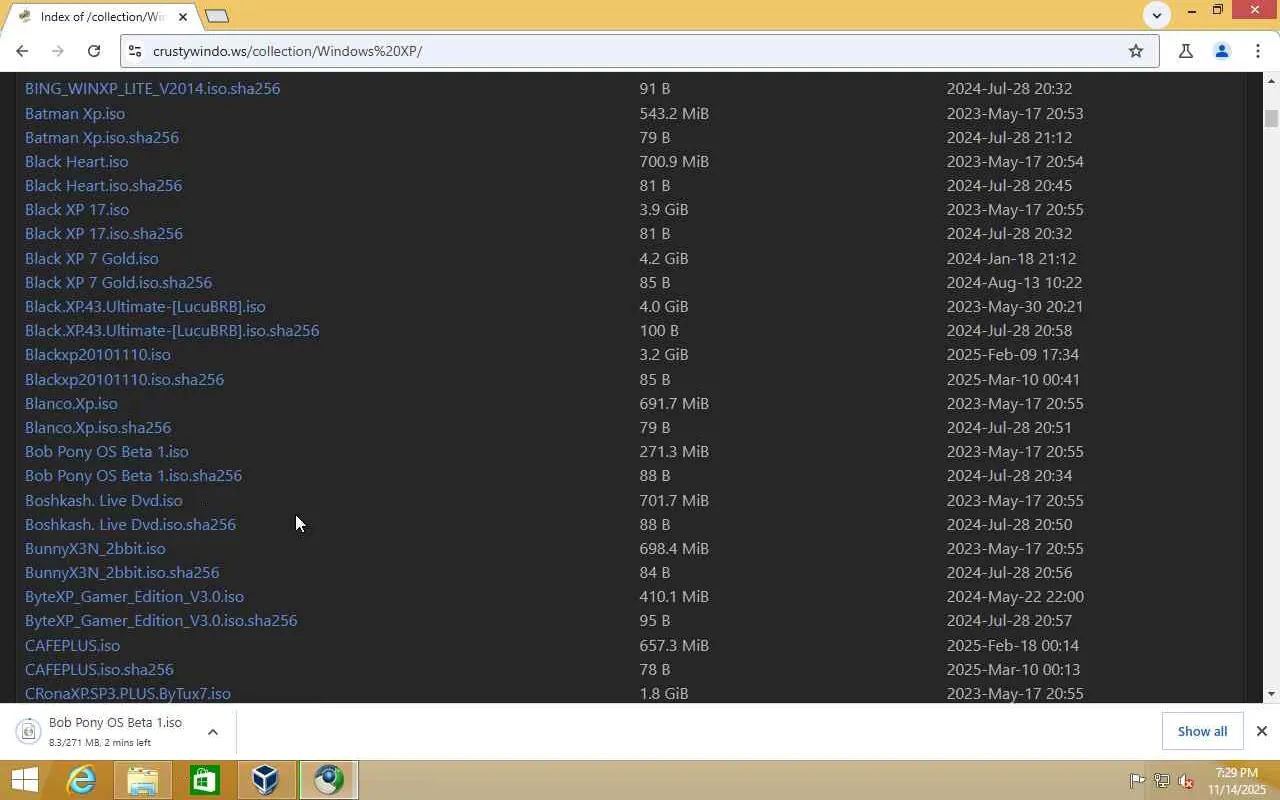Reload the current page
This screenshot has height=800, width=1280.
[x=93, y=51]
